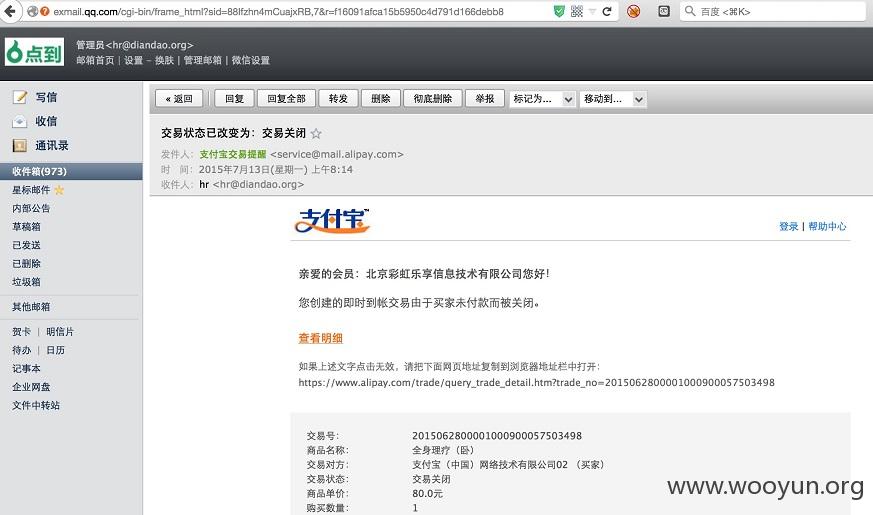
Task: Open 垃圾箱 spam folder
Action: click(x=26, y=282)
